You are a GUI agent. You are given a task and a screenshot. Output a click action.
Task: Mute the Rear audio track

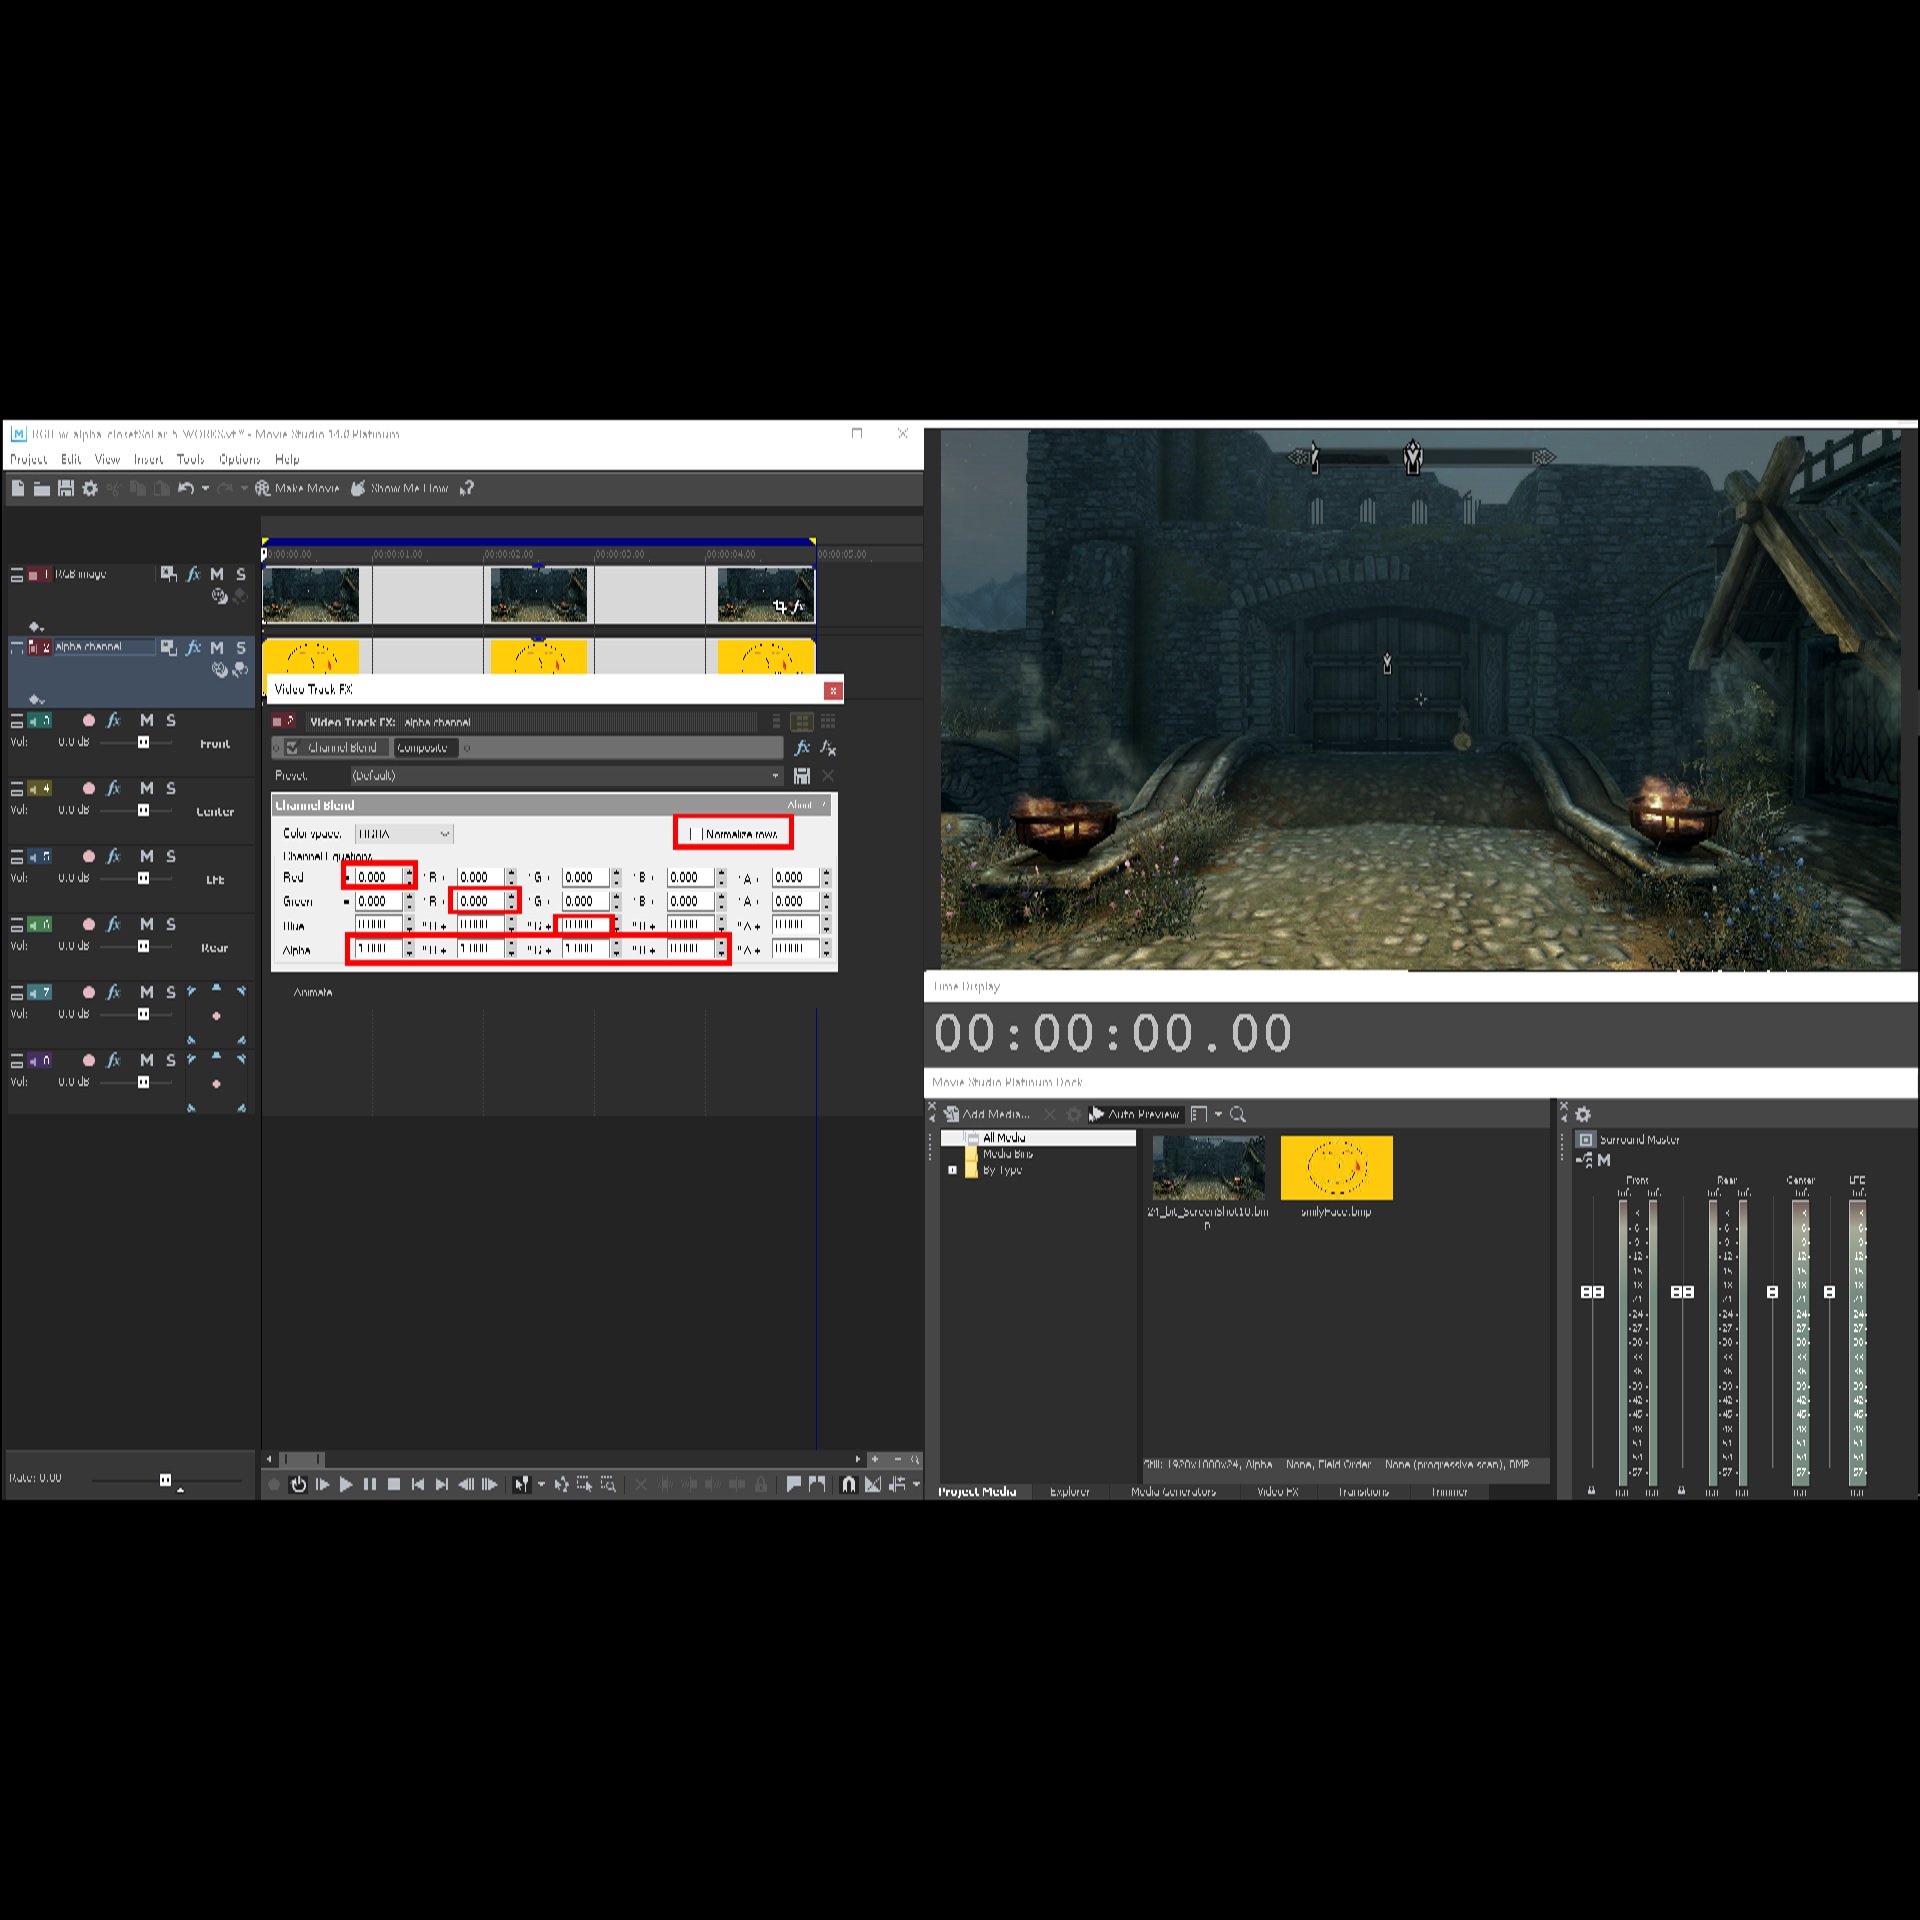[147, 924]
